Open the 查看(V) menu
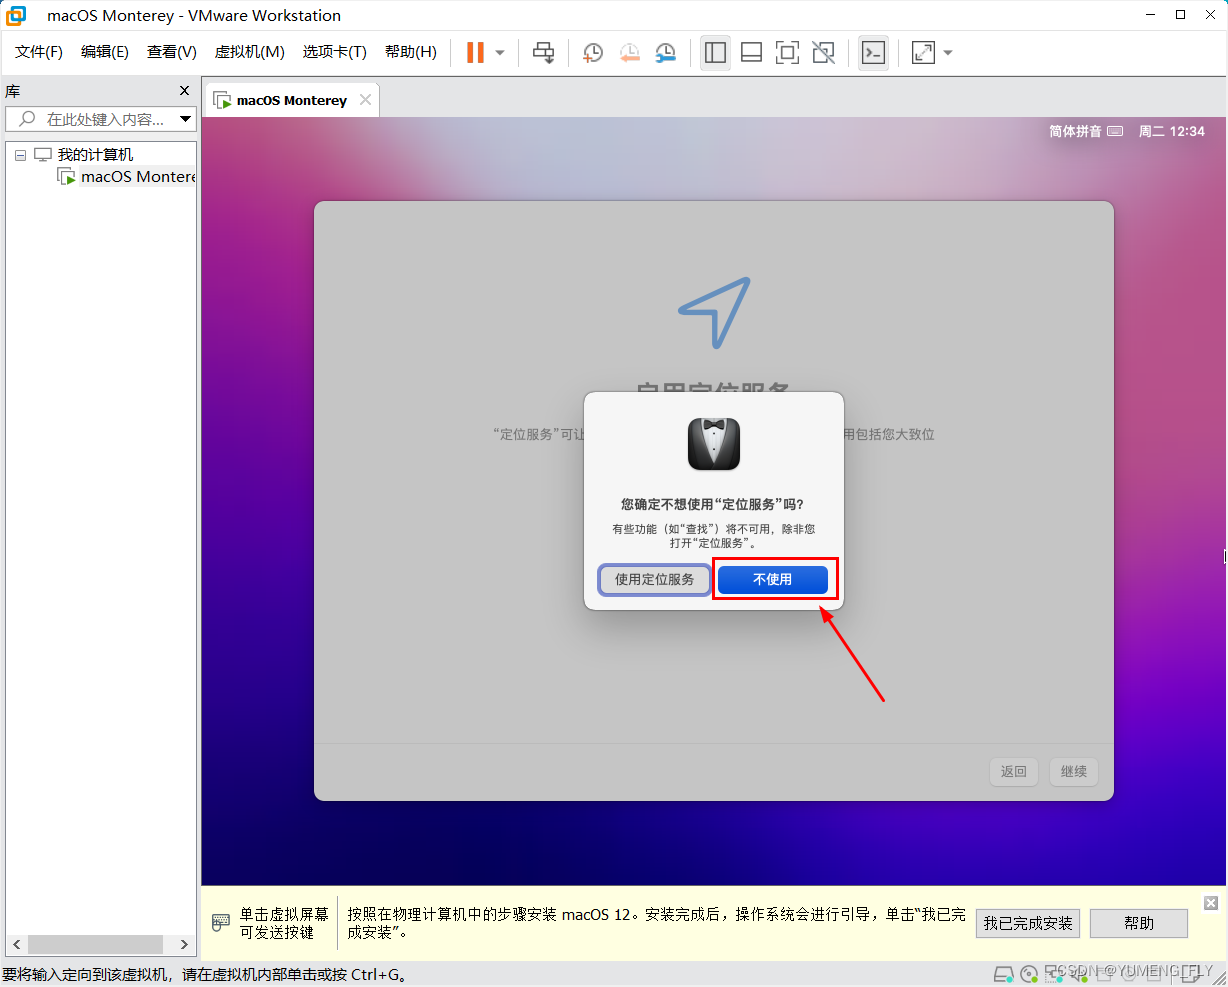 coord(172,52)
